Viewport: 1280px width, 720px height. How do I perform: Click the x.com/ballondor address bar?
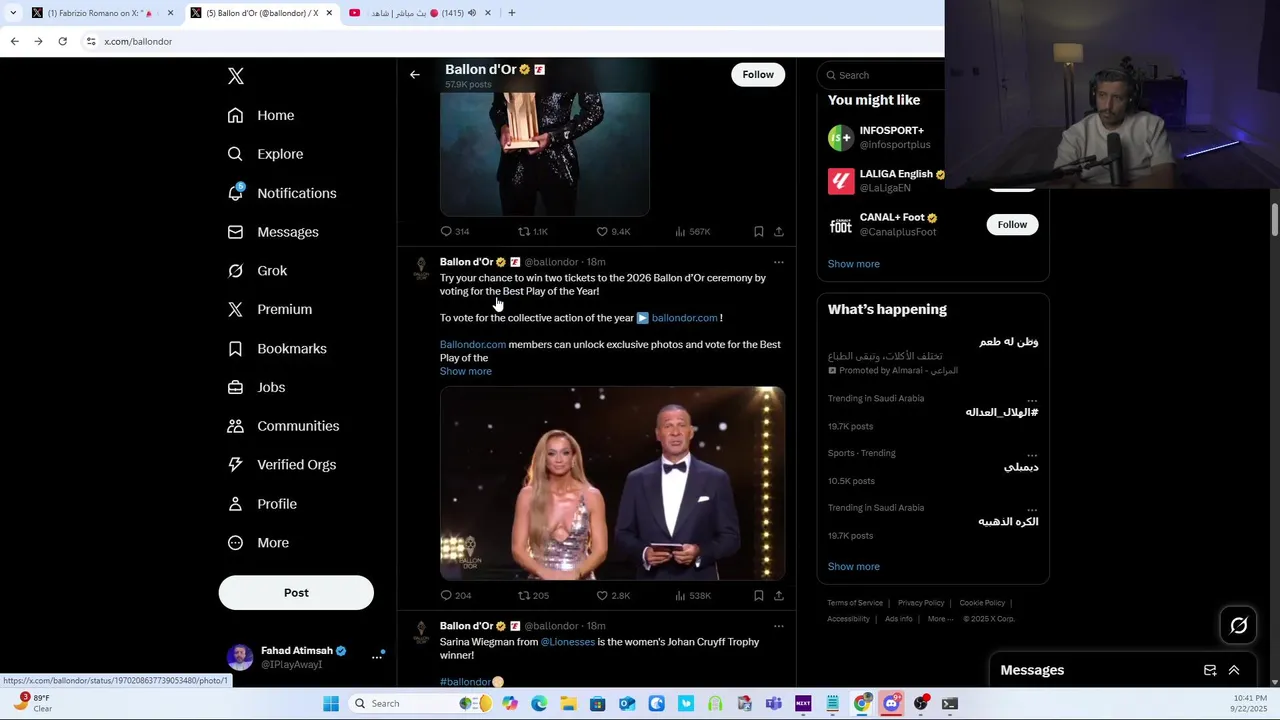[x=510, y=41]
